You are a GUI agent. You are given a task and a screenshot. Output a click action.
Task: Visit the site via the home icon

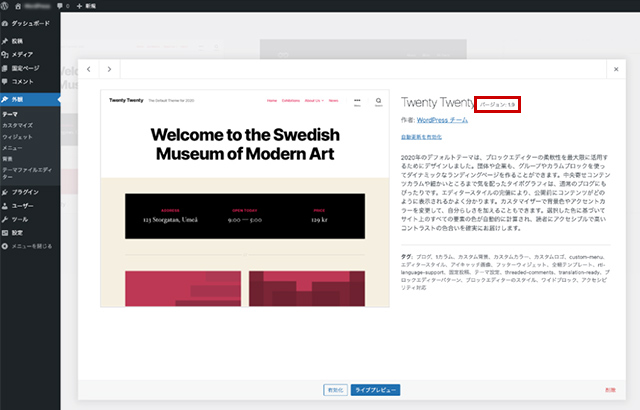(x=18, y=6)
